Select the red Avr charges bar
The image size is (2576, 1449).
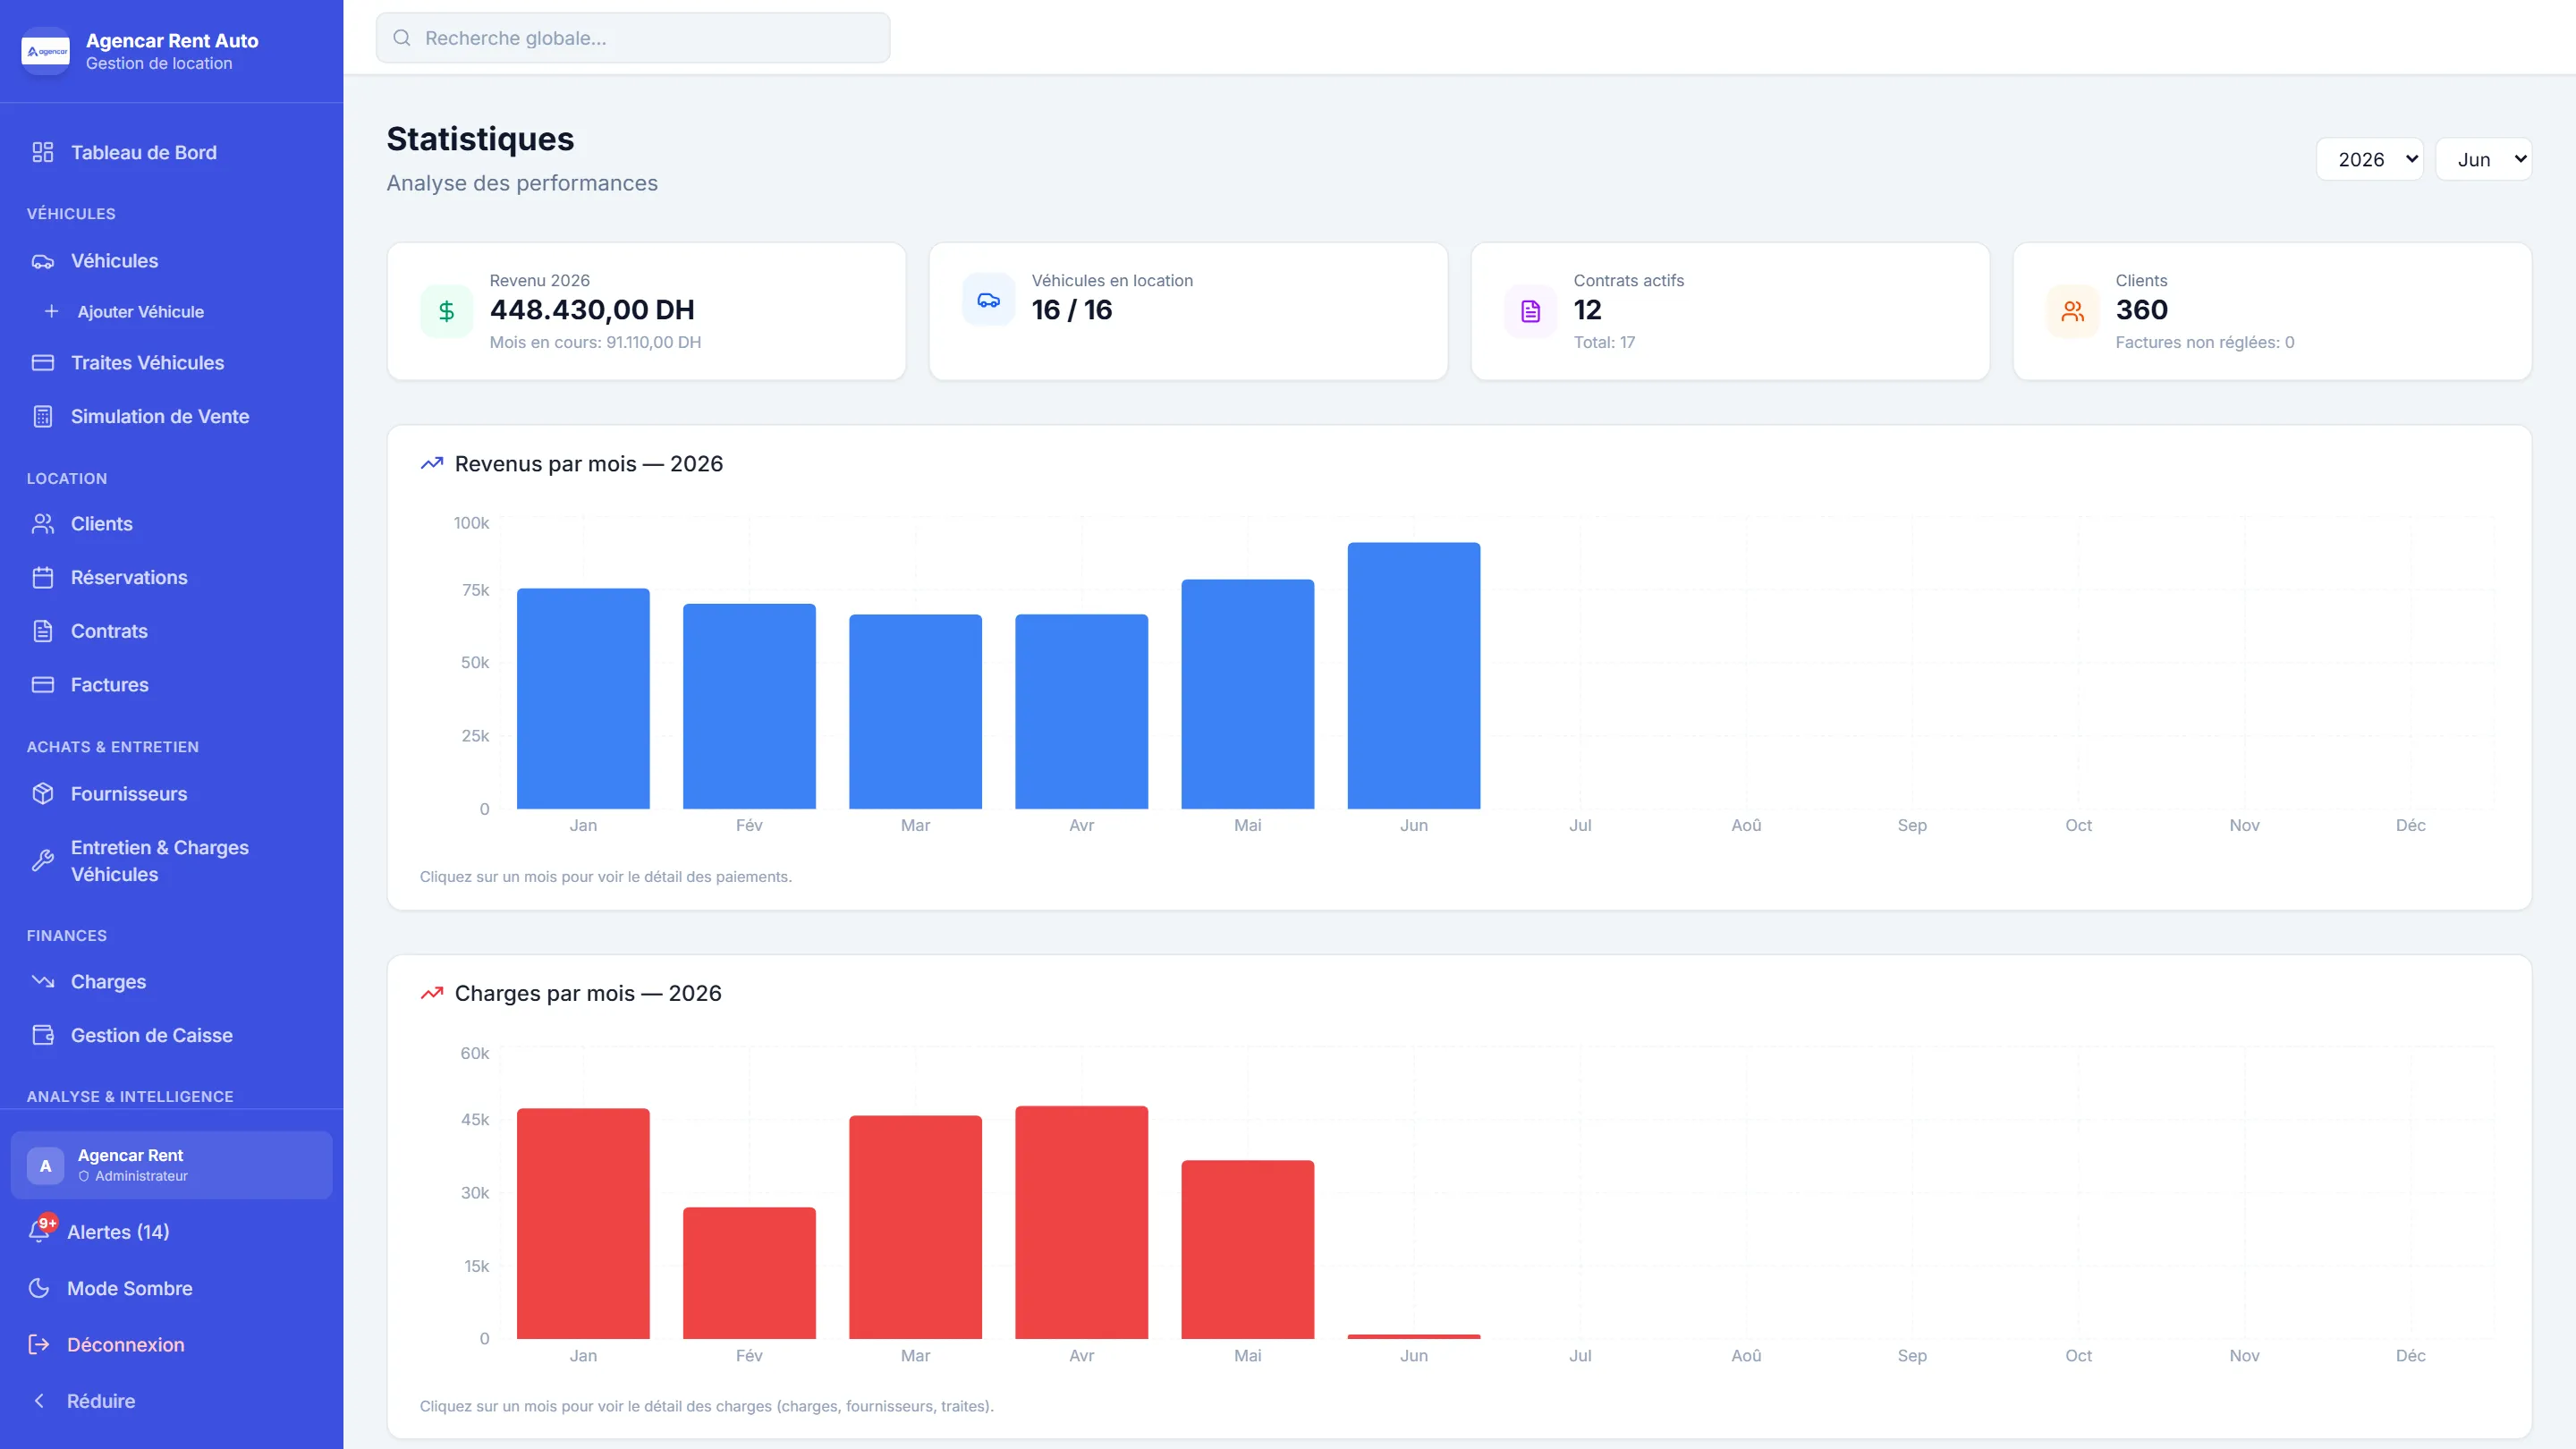(x=1082, y=1222)
